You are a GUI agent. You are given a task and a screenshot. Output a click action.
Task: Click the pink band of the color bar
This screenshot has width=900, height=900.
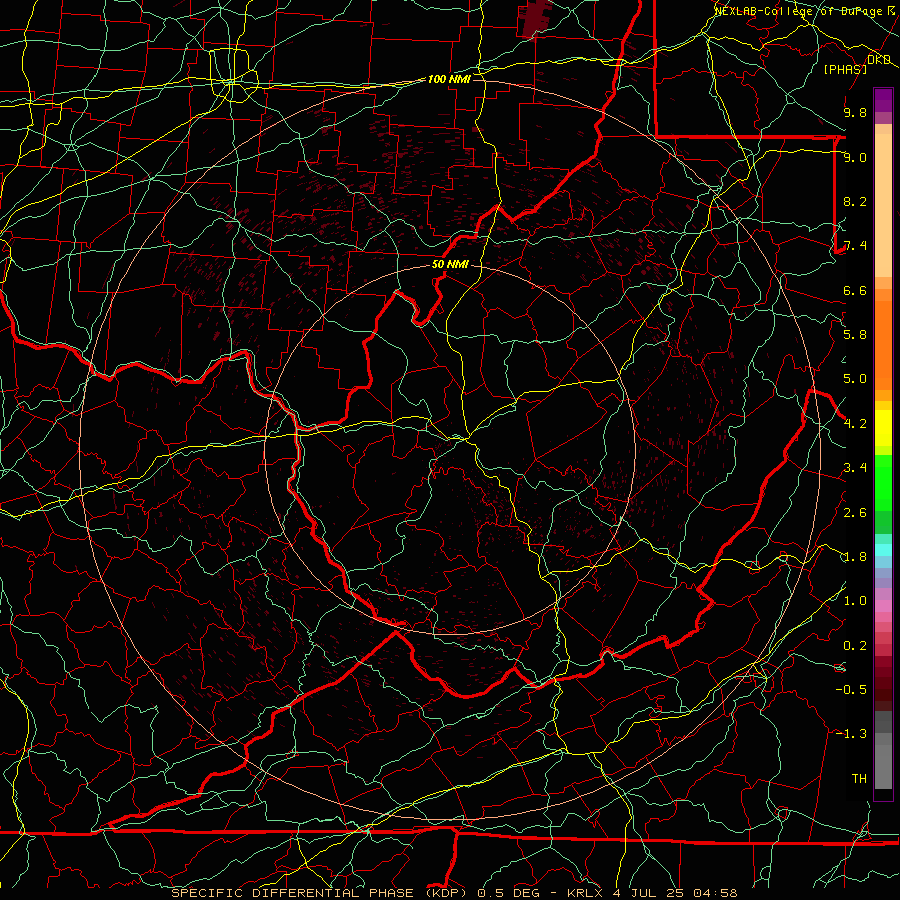[883, 606]
